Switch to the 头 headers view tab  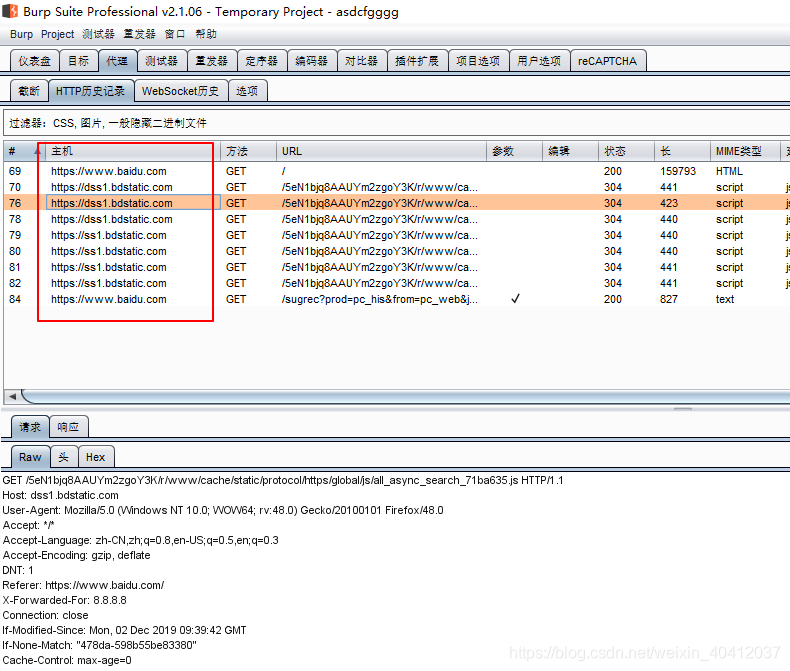pyautogui.click(x=63, y=457)
